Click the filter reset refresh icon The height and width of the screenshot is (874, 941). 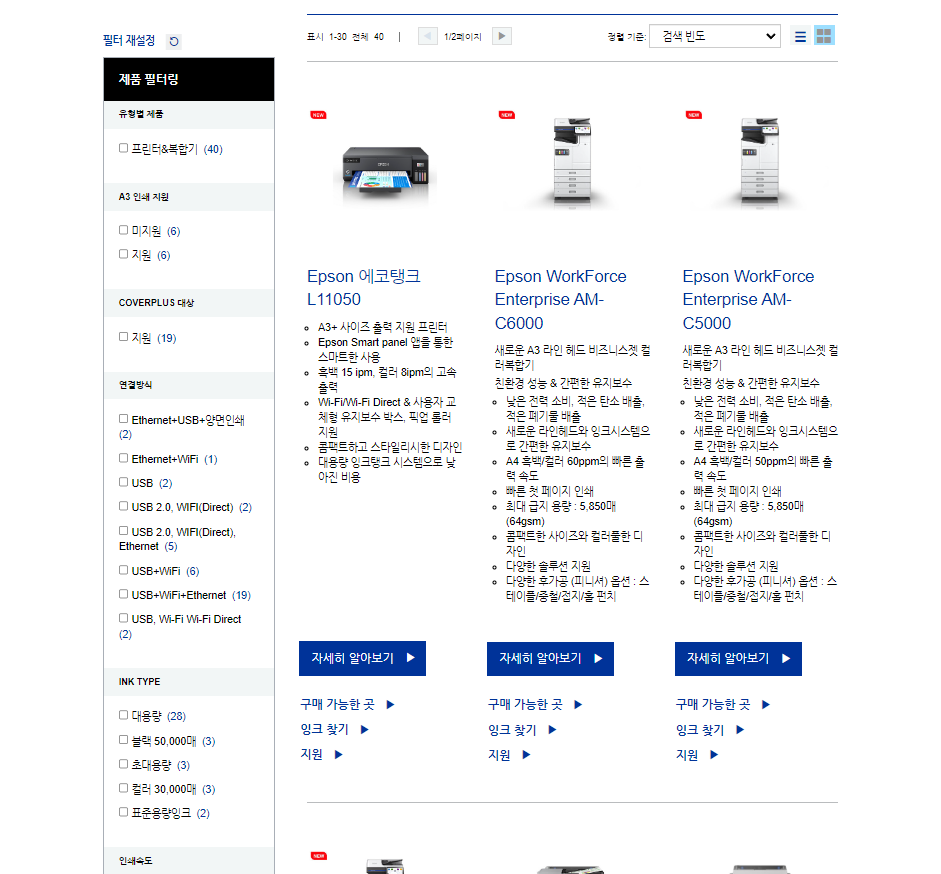173,41
